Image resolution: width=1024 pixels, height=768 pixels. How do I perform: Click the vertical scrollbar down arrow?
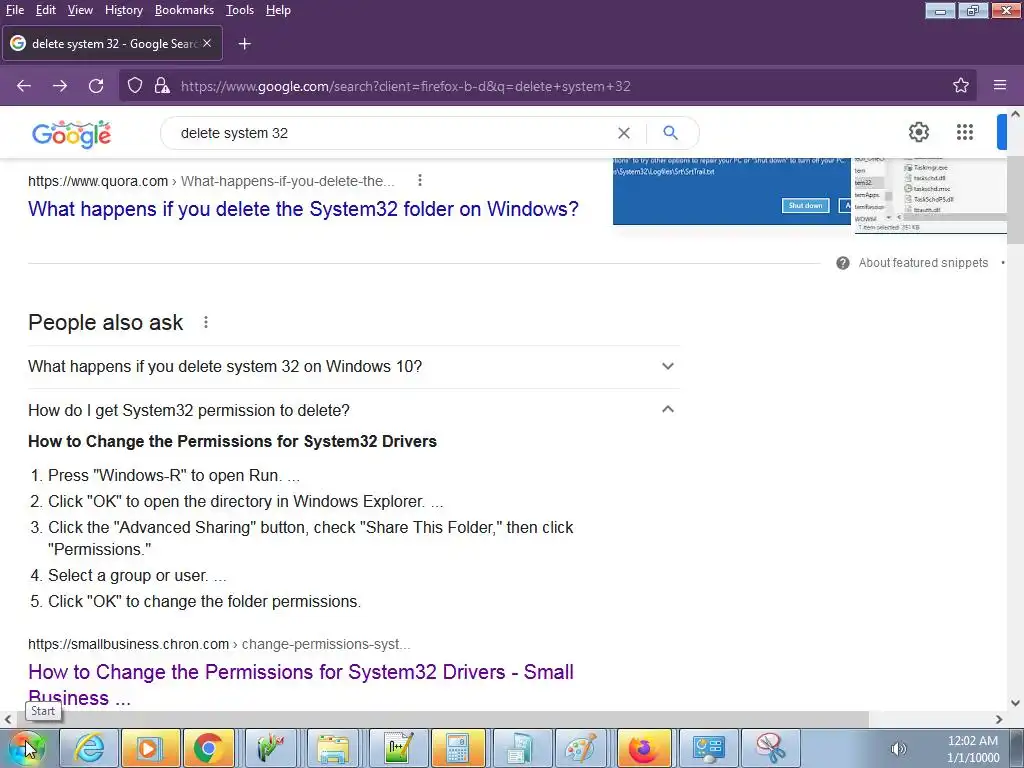tap(1015, 703)
